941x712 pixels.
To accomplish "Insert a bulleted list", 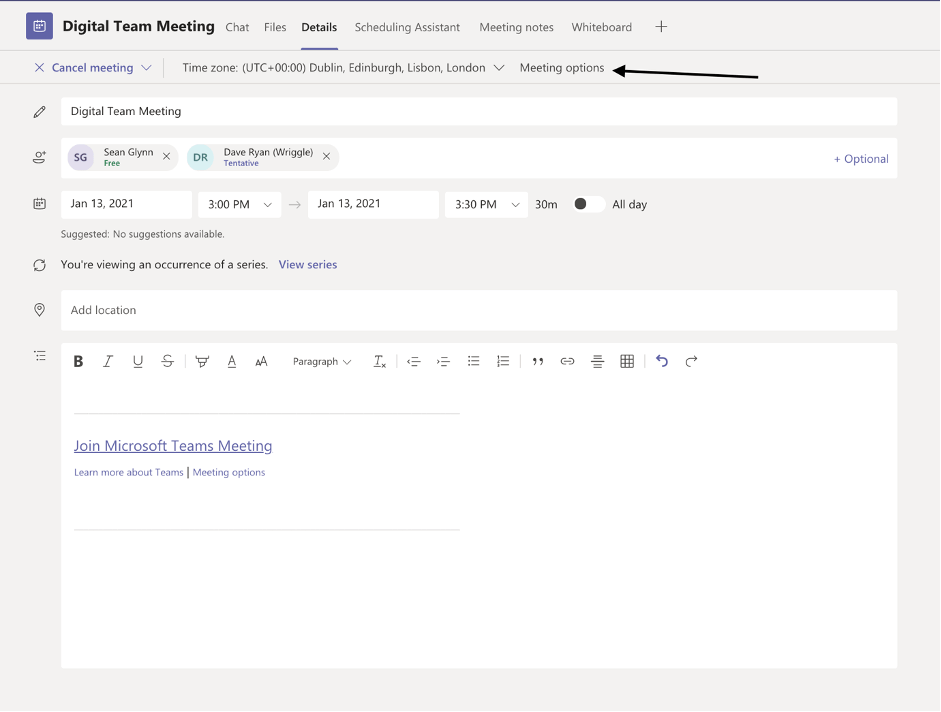I will point(474,361).
